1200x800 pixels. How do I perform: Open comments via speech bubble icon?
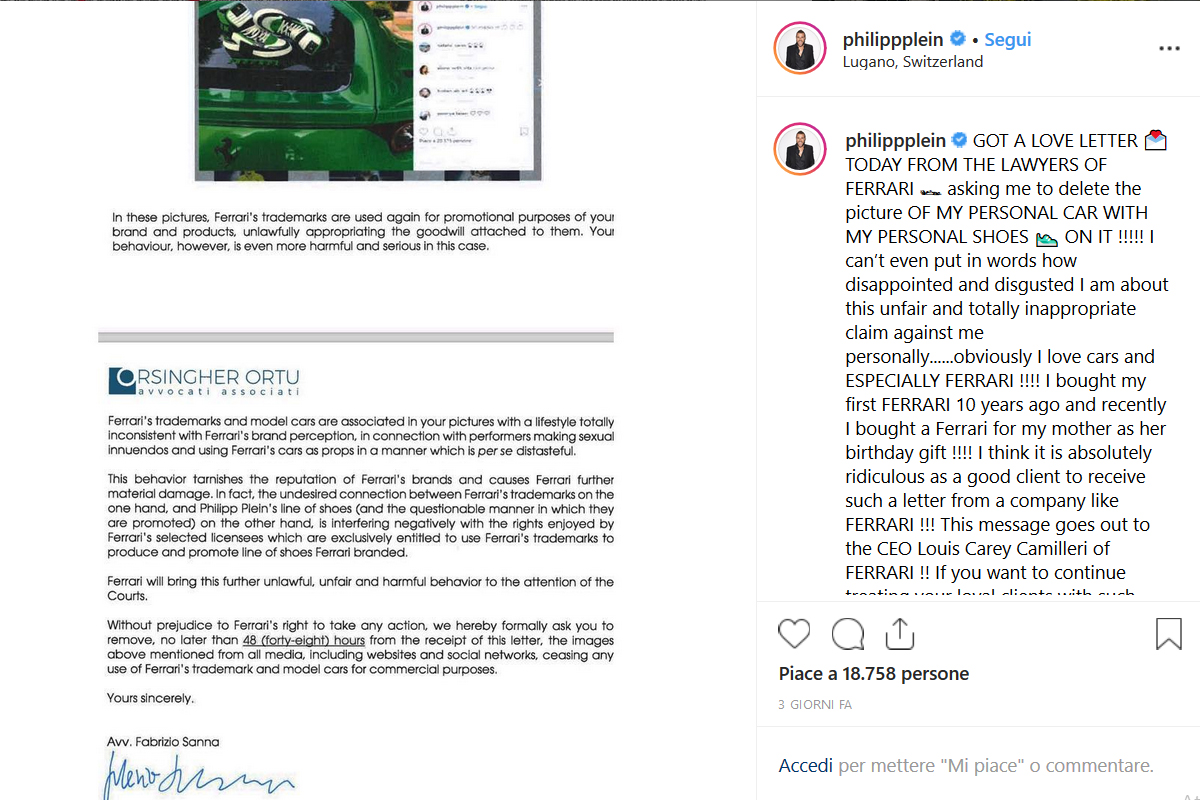pos(848,634)
